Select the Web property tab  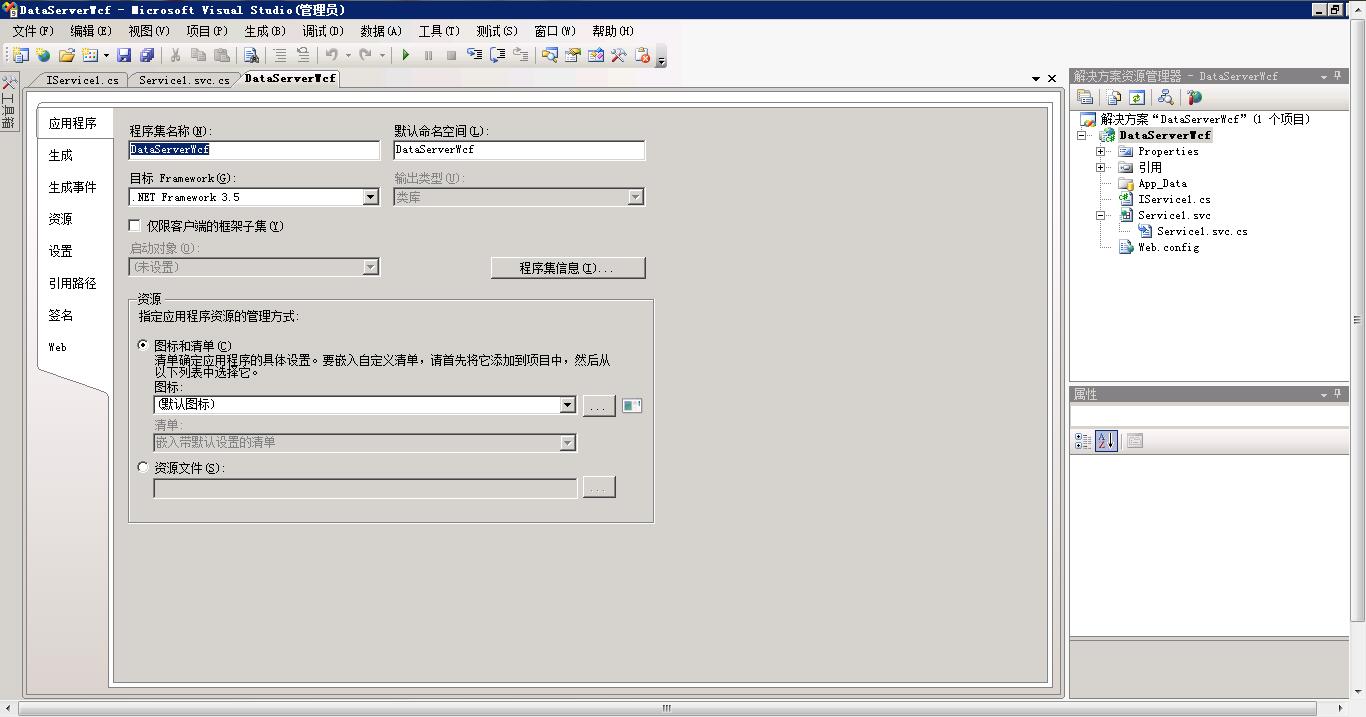pos(58,347)
